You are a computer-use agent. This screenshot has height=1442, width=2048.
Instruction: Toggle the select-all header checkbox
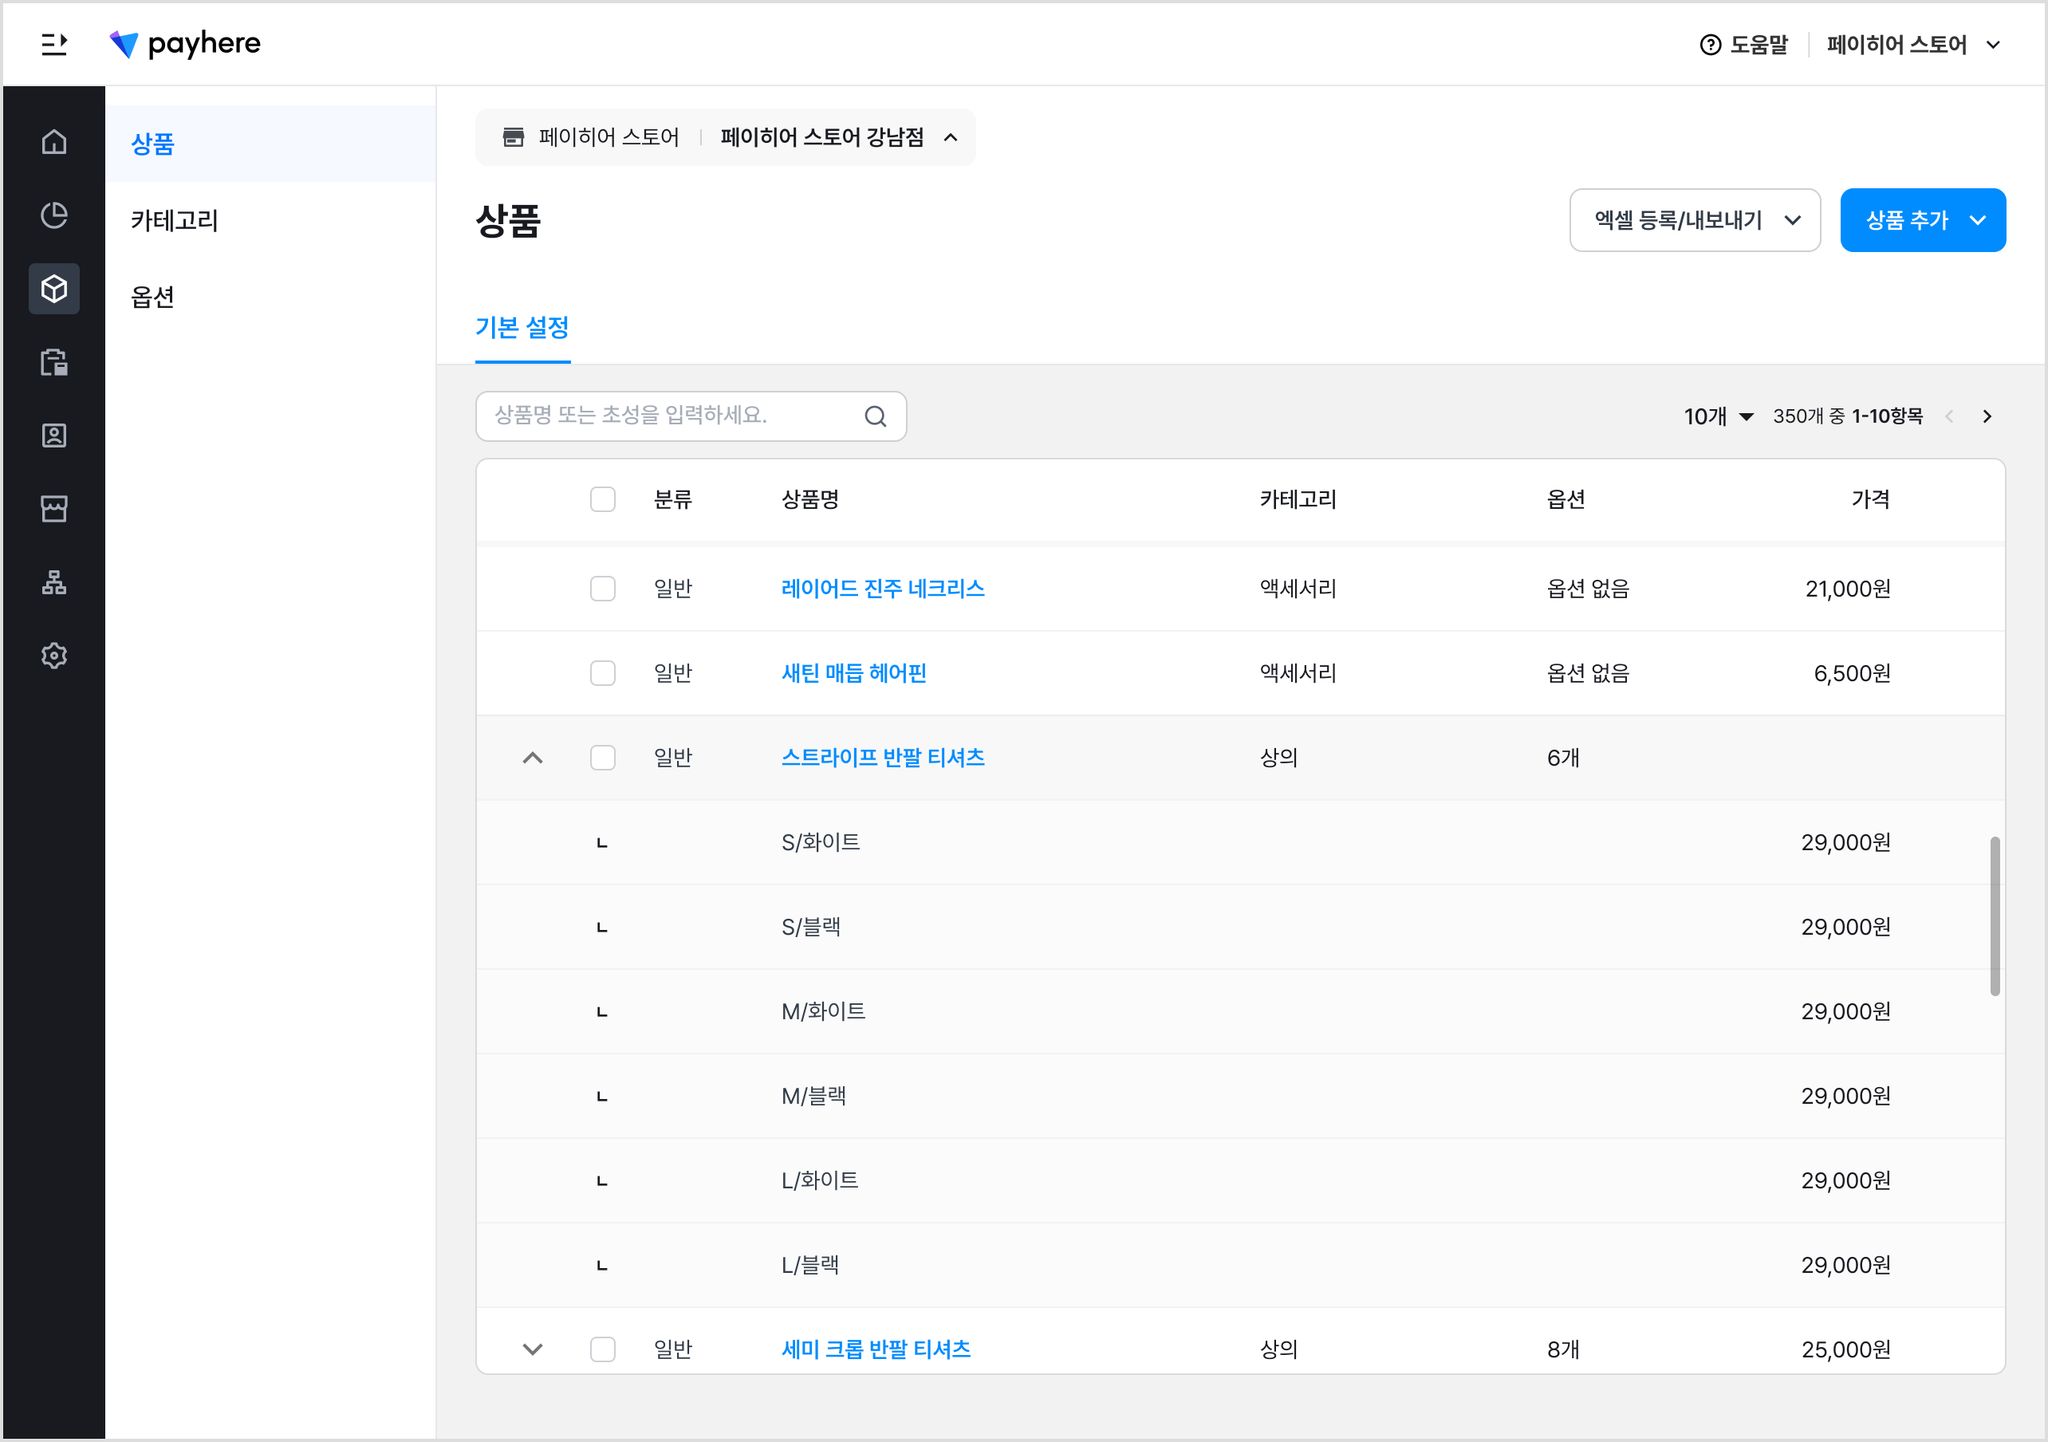[x=603, y=499]
